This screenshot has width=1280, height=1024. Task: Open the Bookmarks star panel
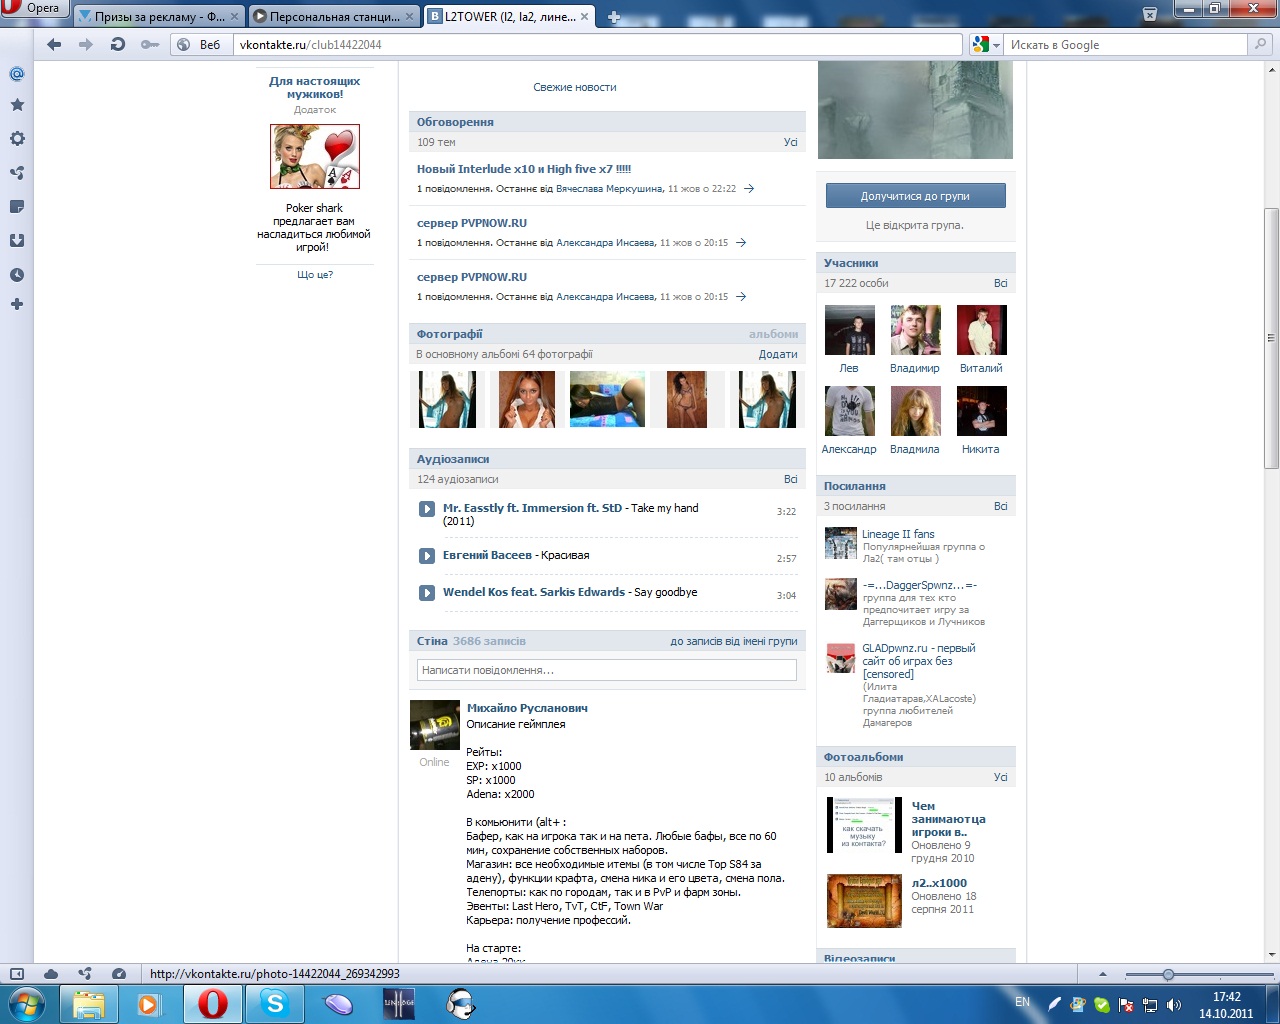17,105
